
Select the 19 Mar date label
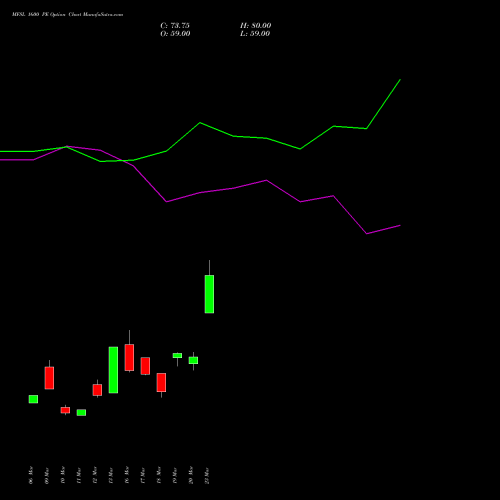175,475
